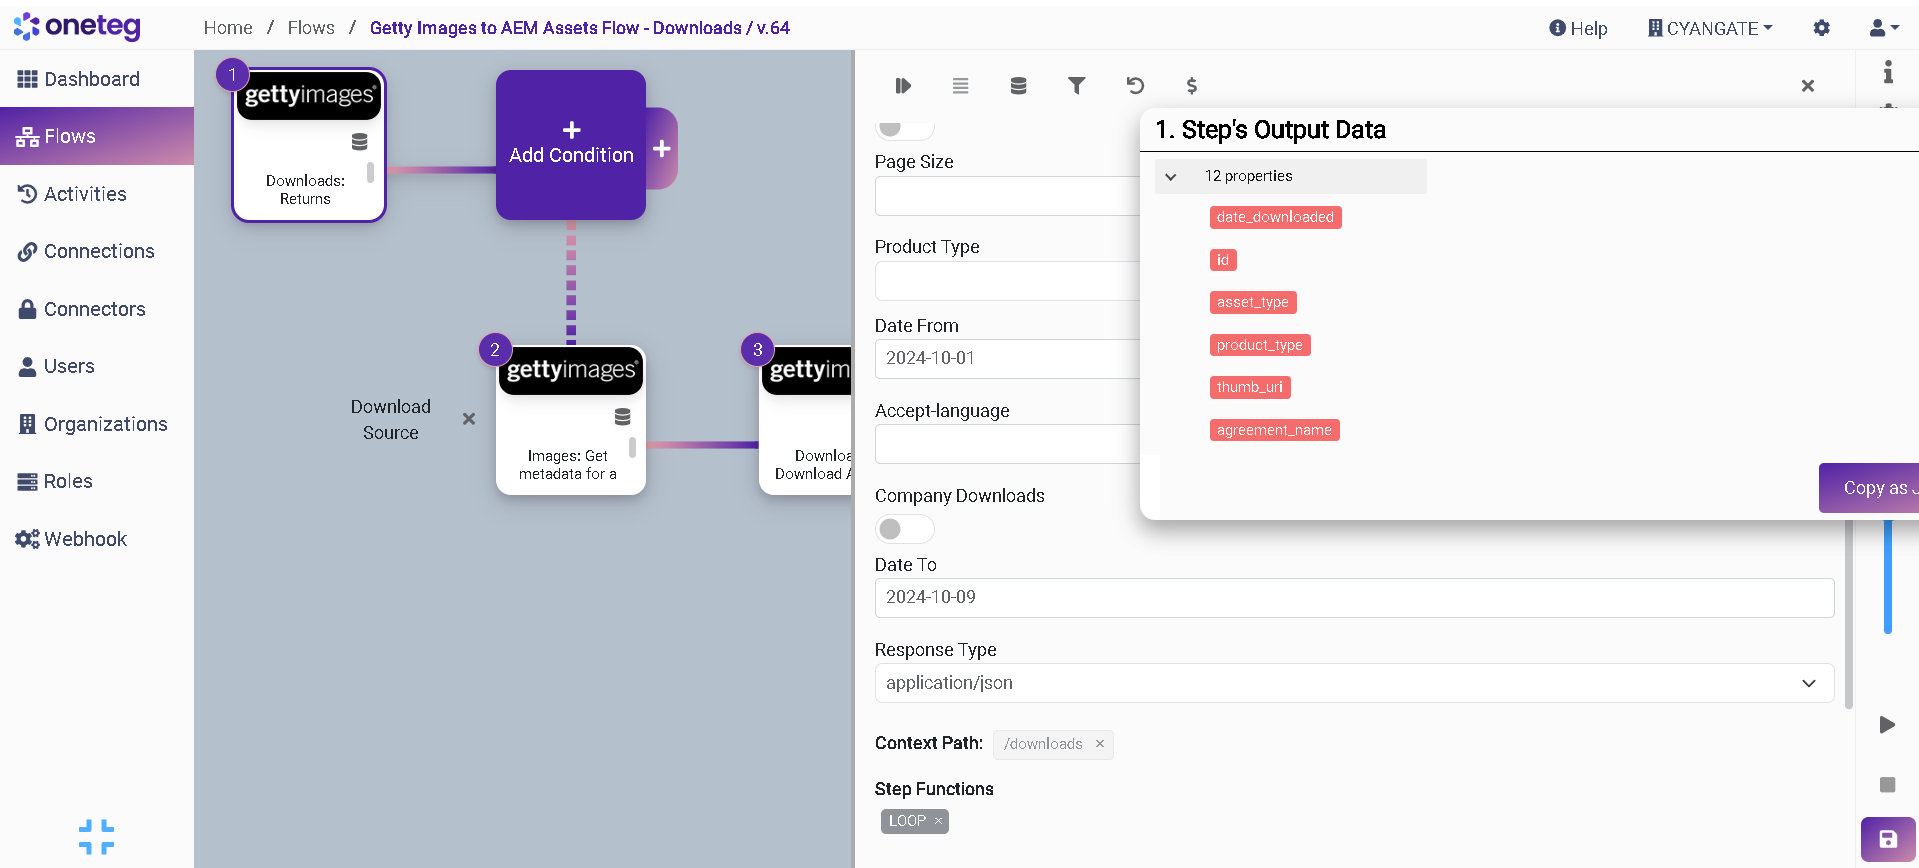Open Connections in the sidebar
This screenshot has width=1919, height=868.
click(x=98, y=251)
